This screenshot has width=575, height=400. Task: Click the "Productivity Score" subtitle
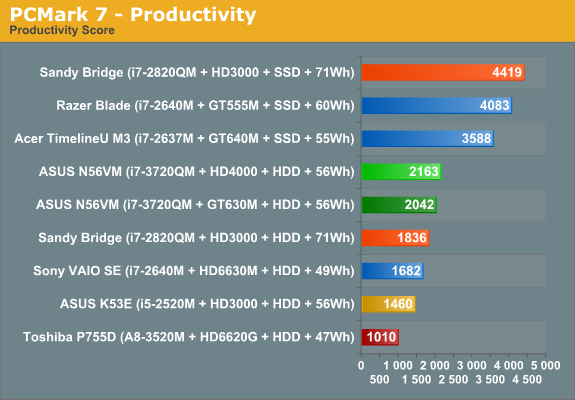[62, 30]
